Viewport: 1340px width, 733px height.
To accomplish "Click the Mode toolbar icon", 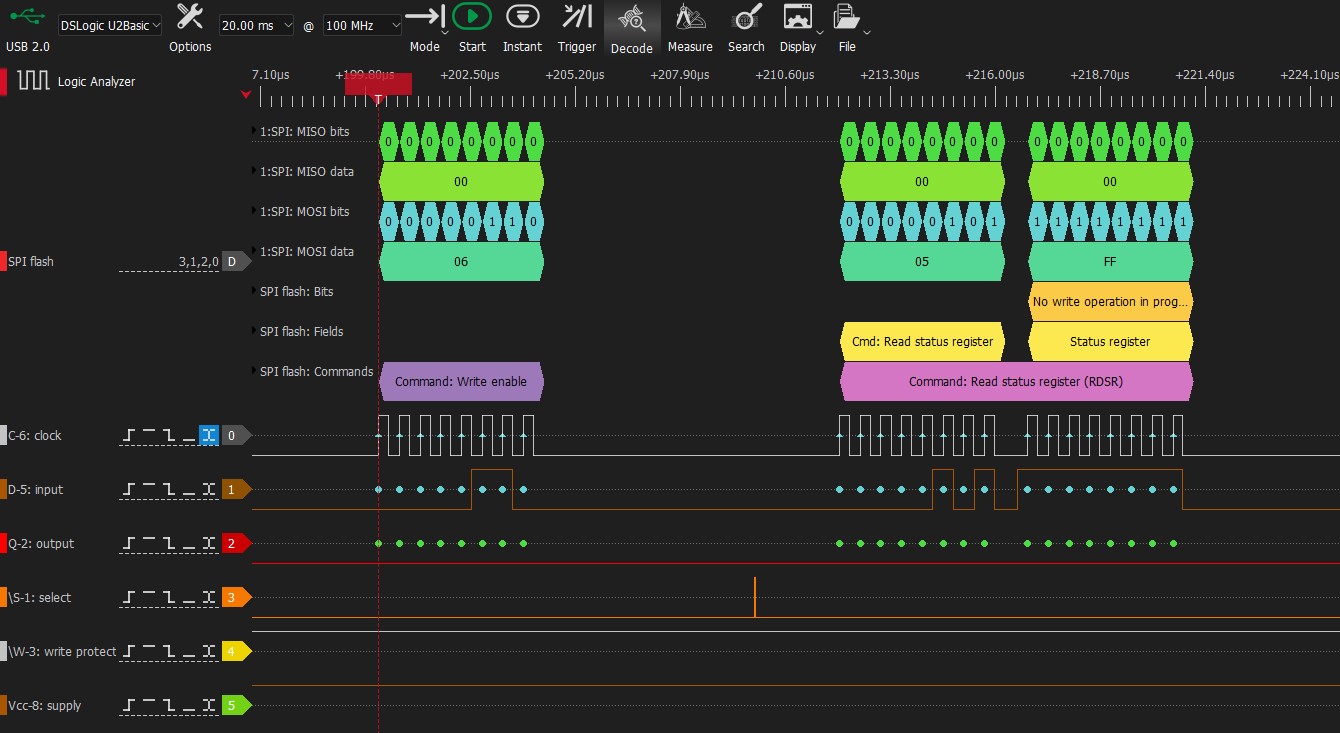I will point(425,17).
